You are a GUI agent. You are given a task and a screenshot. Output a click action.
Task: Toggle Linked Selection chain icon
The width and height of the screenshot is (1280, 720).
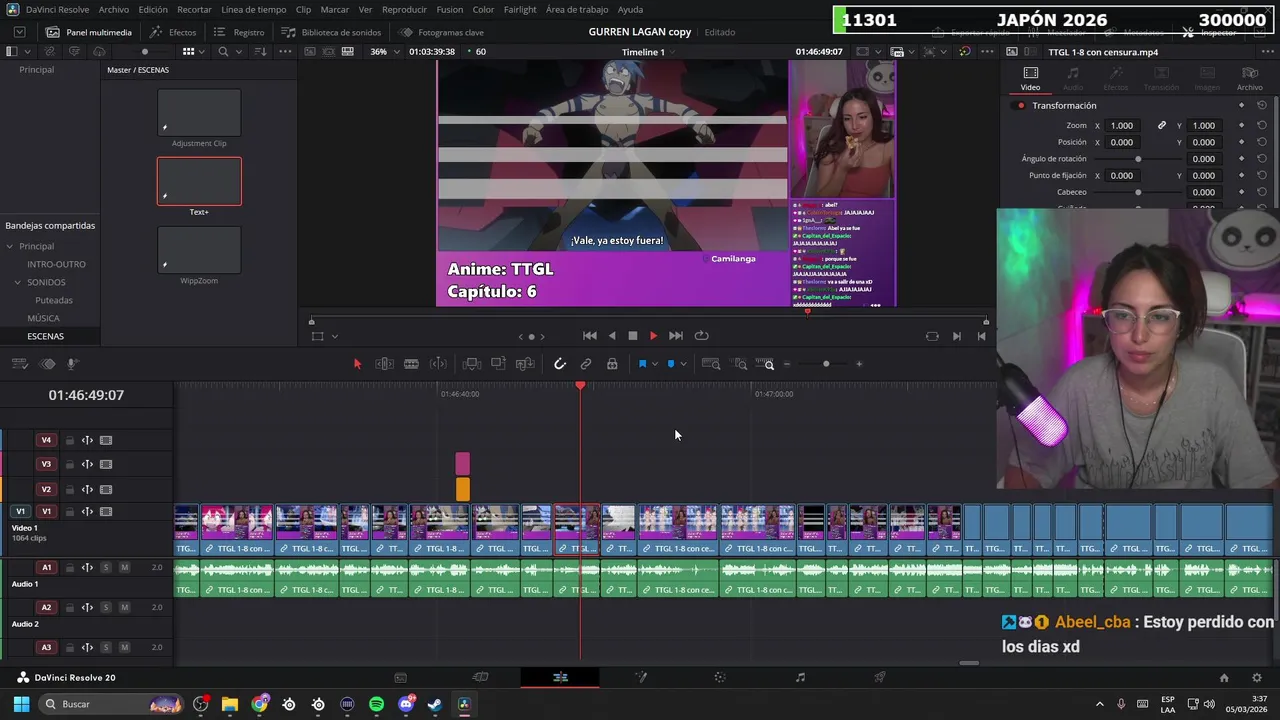tap(586, 364)
